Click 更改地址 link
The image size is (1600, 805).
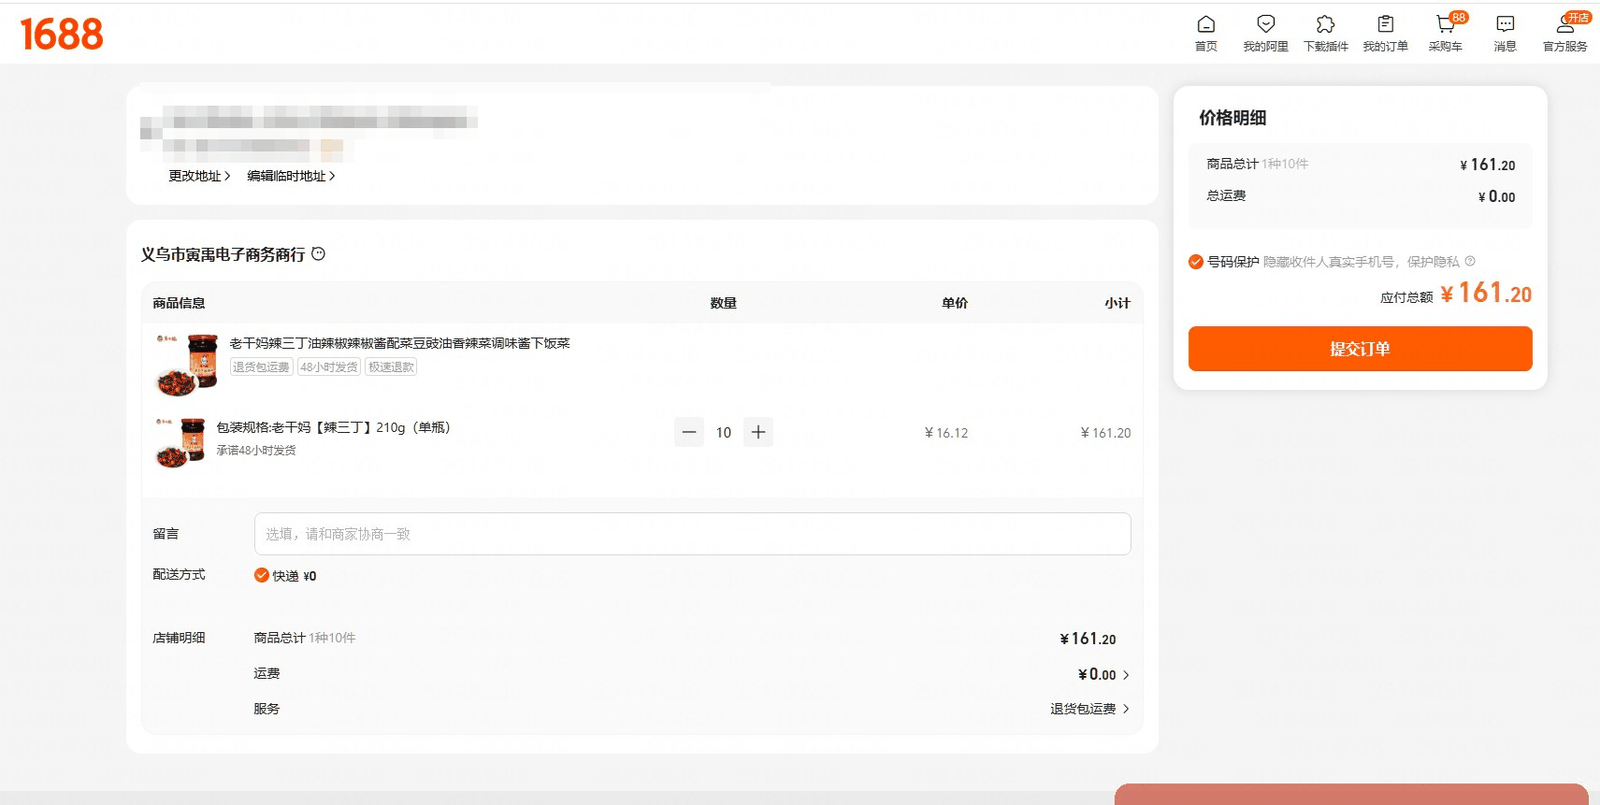point(199,176)
